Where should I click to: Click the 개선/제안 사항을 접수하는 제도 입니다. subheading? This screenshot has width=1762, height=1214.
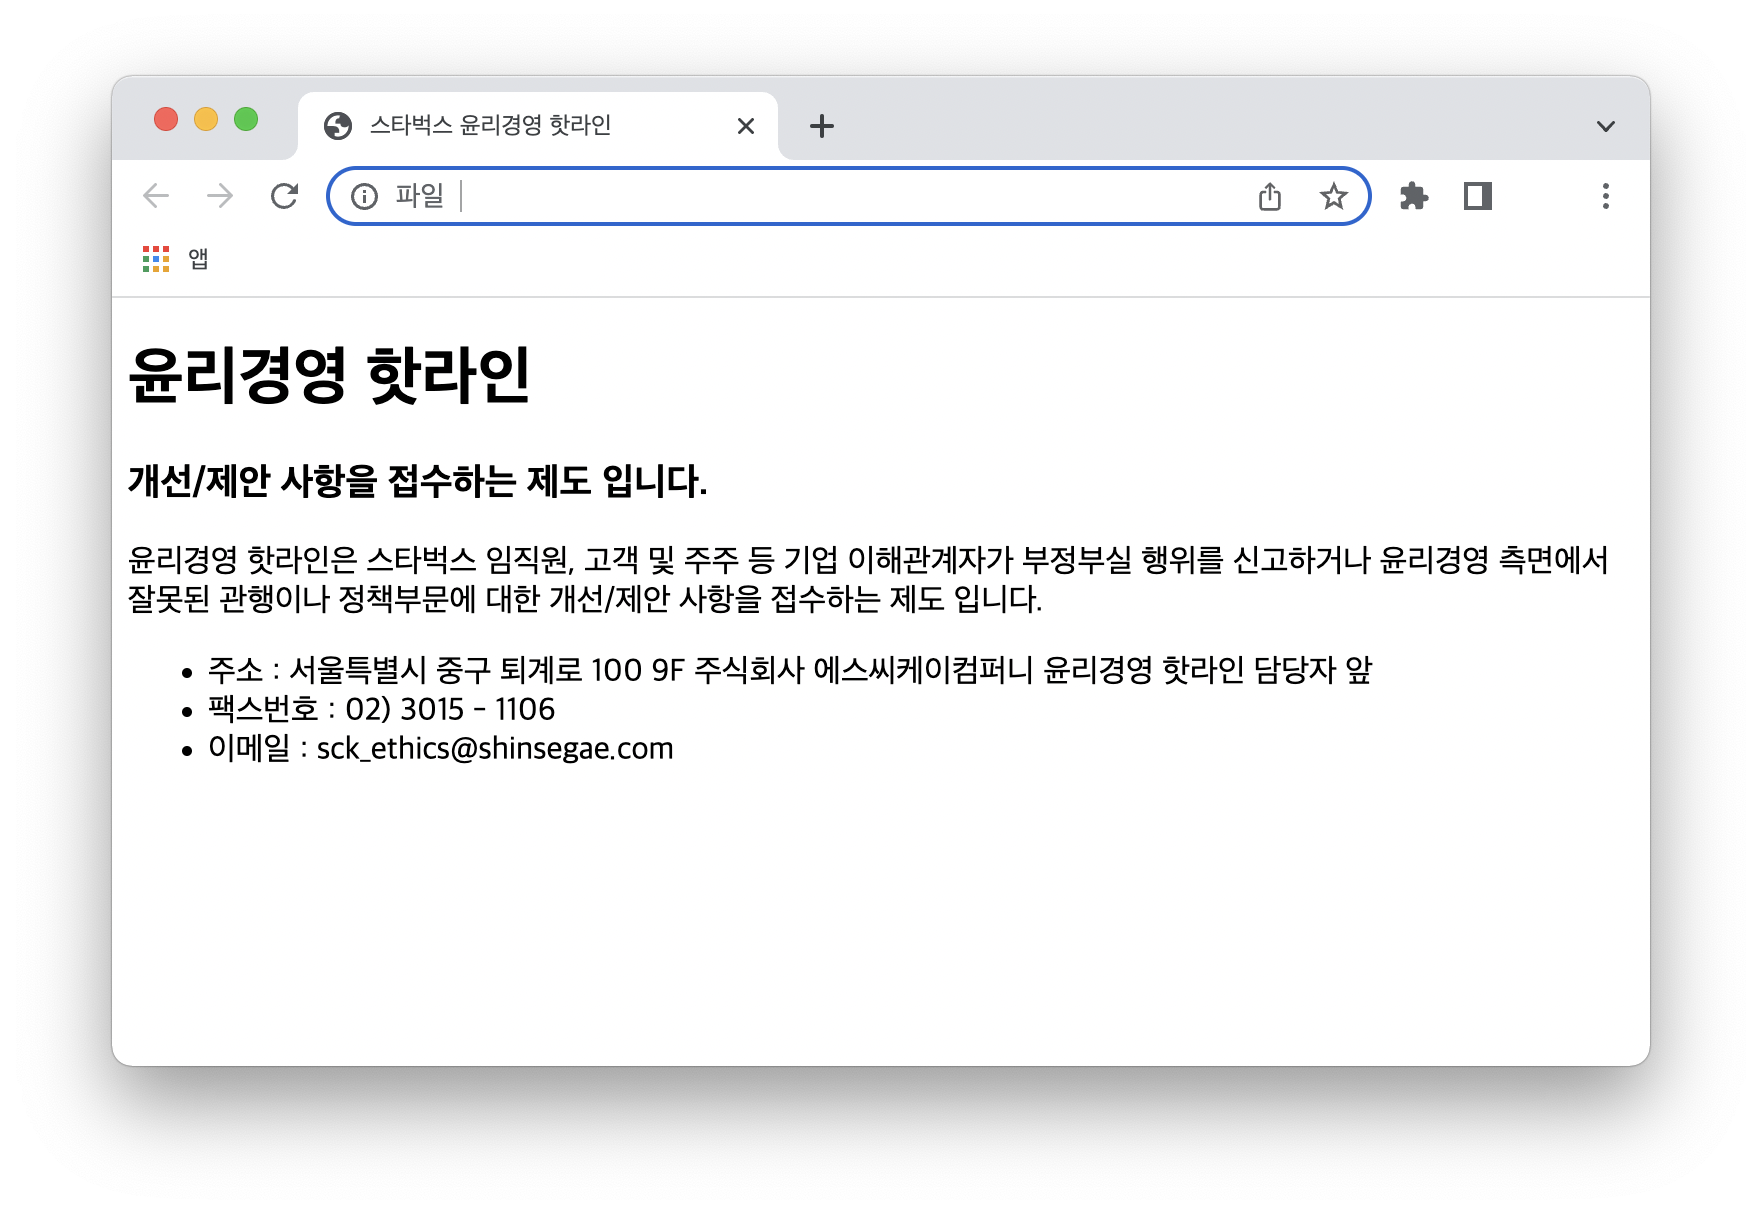[418, 481]
